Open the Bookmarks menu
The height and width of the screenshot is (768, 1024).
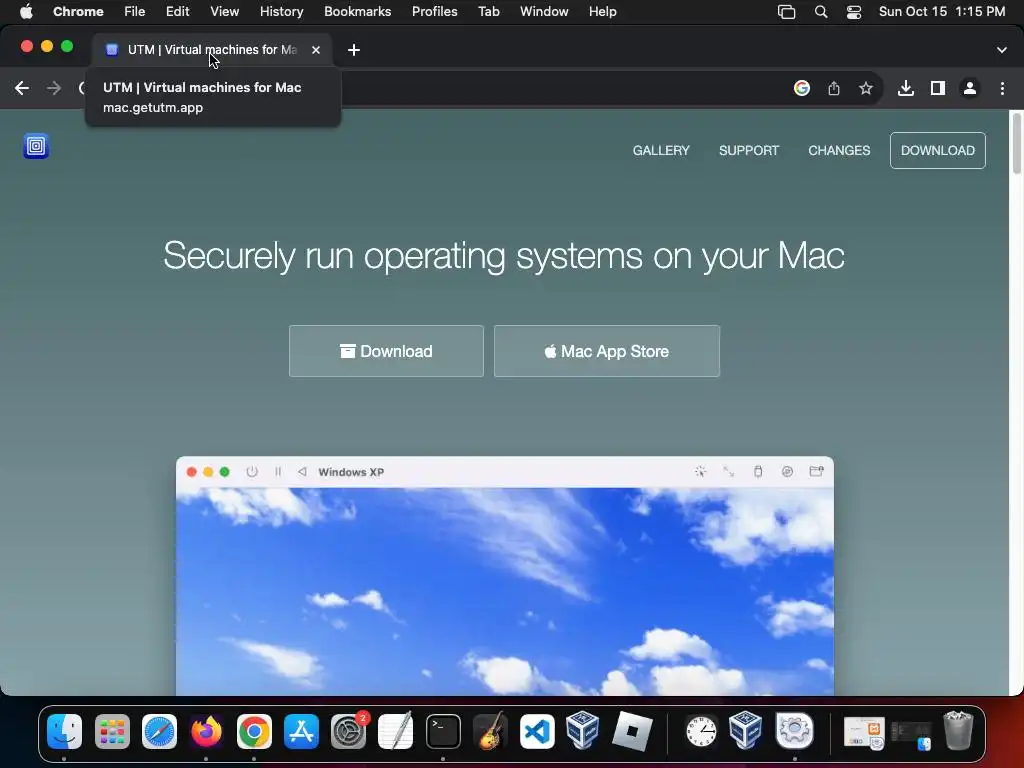tap(358, 12)
